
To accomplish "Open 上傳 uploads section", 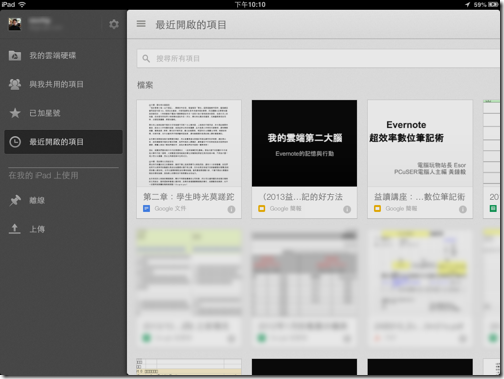I will tap(63, 229).
